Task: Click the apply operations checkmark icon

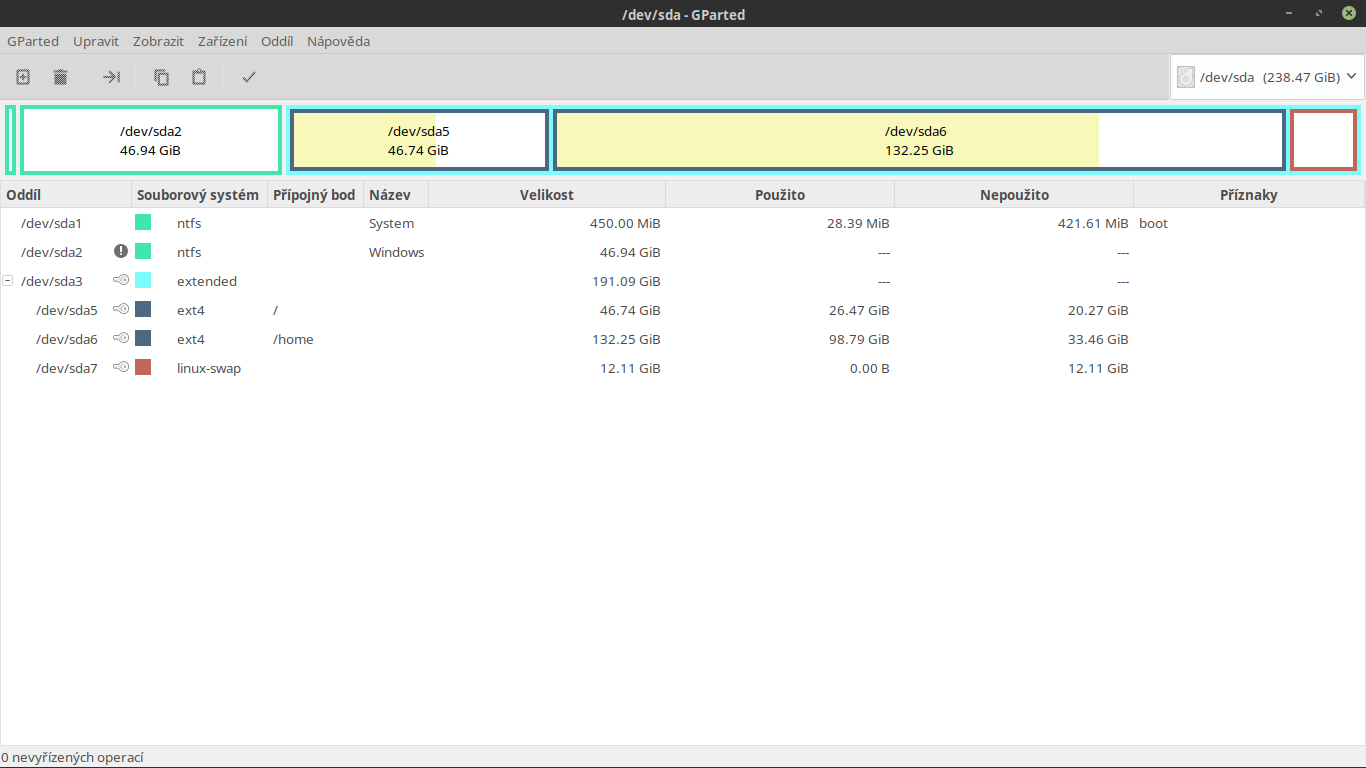Action: click(x=249, y=77)
